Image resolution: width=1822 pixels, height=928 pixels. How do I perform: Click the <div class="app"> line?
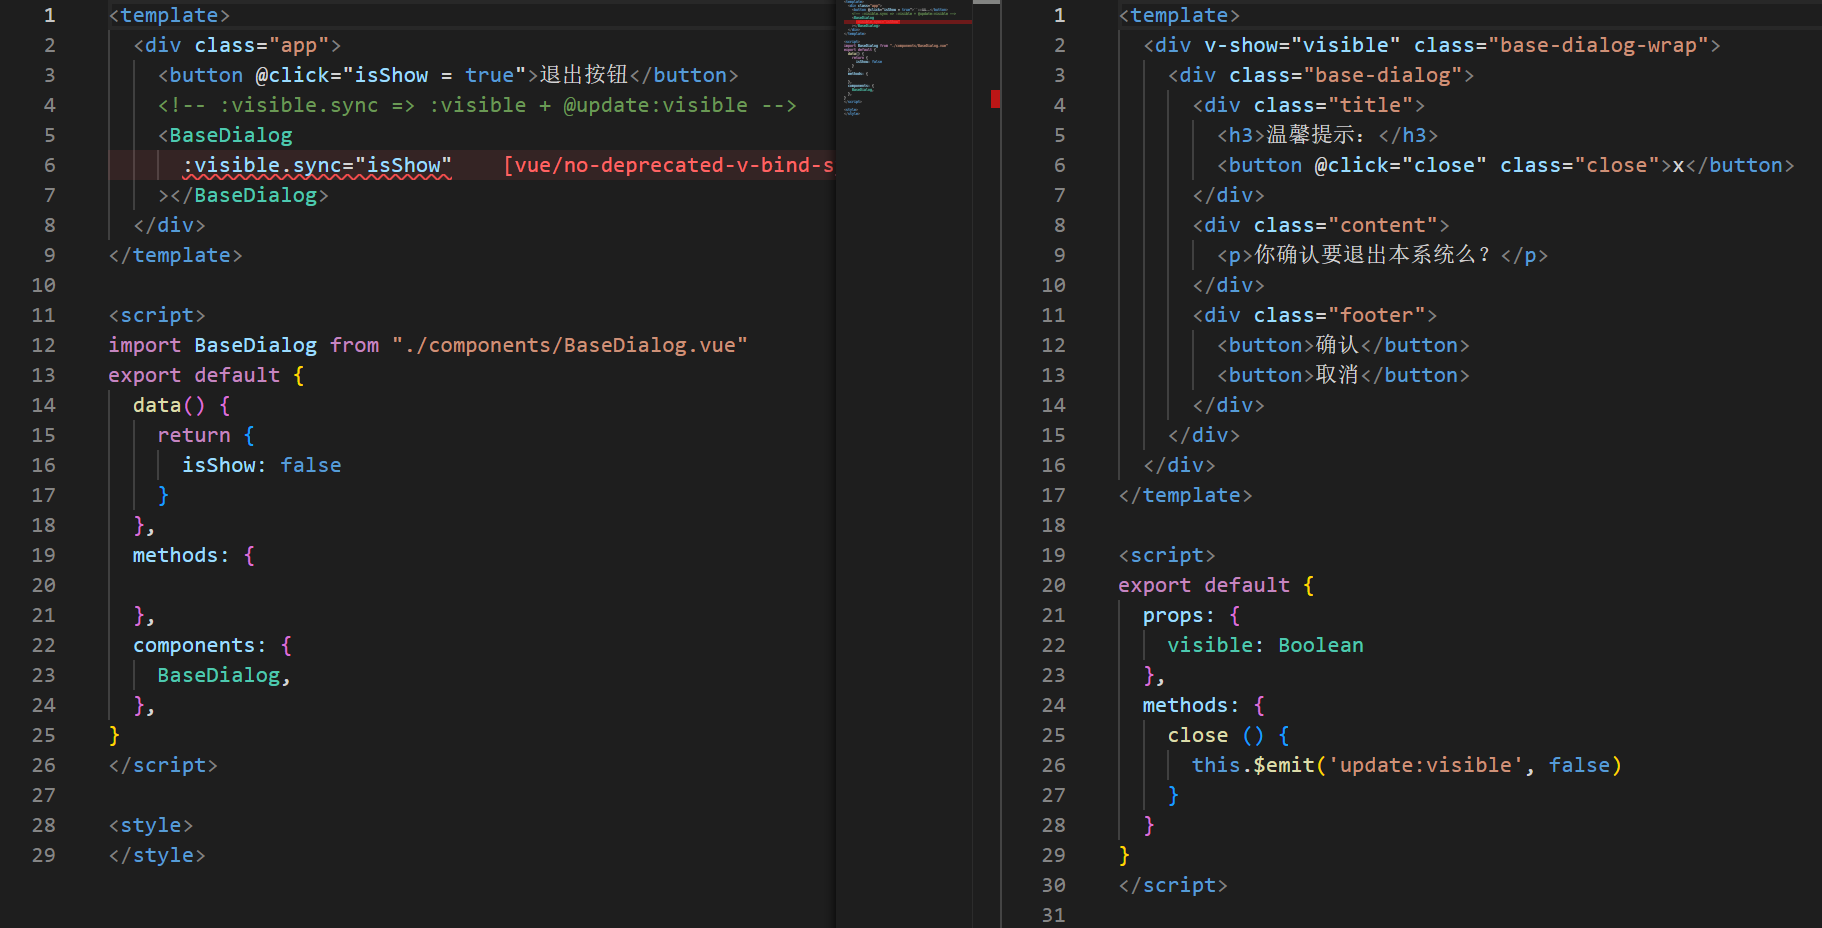point(237,45)
